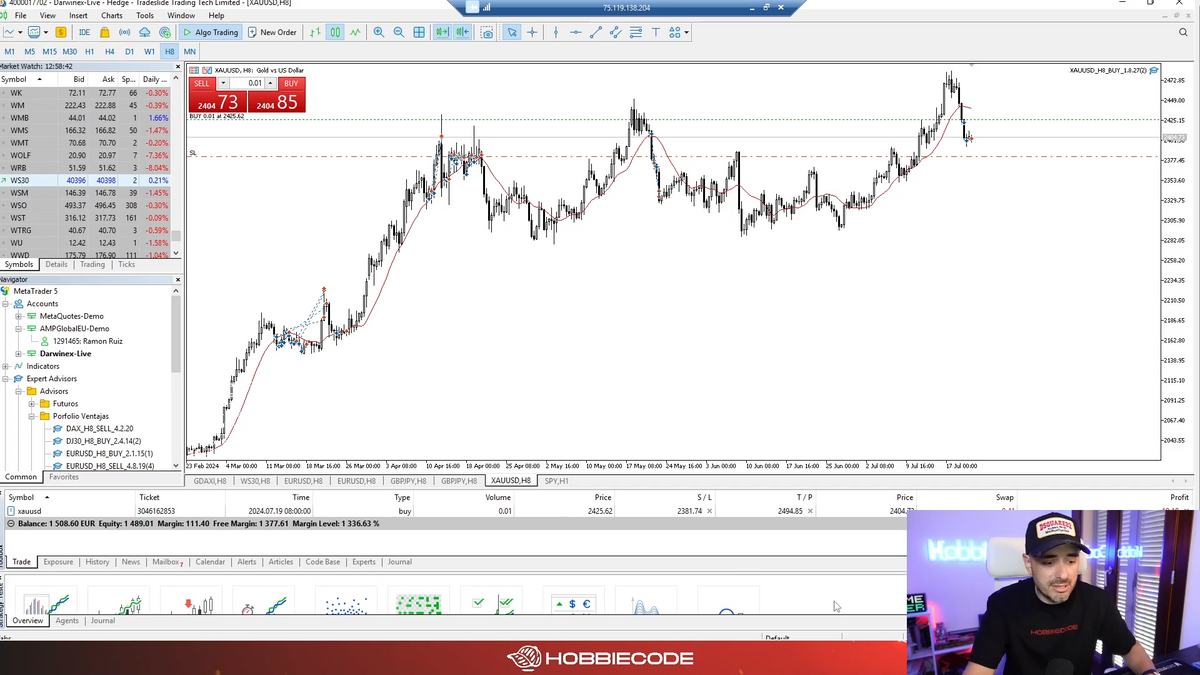The height and width of the screenshot is (675, 1200).
Task: Tile chart windows with grid icon
Action: click(x=419, y=32)
